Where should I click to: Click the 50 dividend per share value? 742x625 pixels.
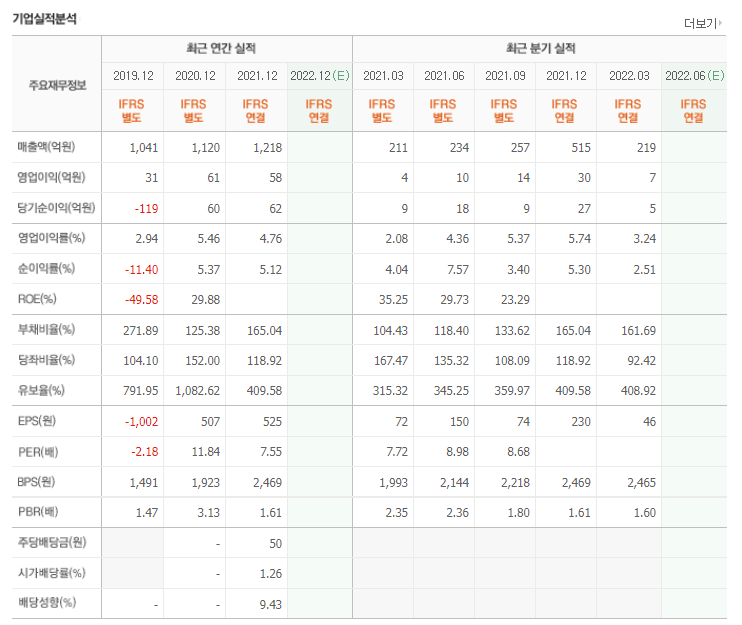pyautogui.click(x=276, y=544)
